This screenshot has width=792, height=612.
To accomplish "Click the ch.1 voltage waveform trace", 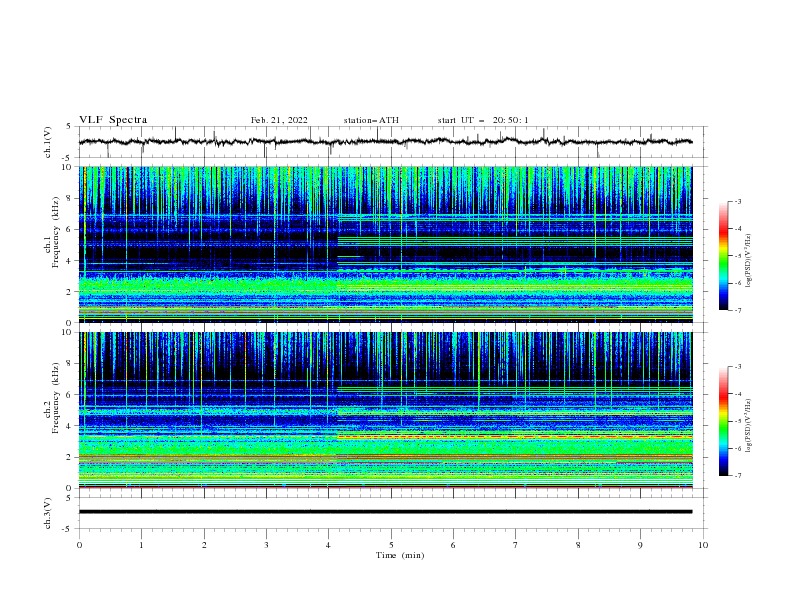I will tap(385, 142).
